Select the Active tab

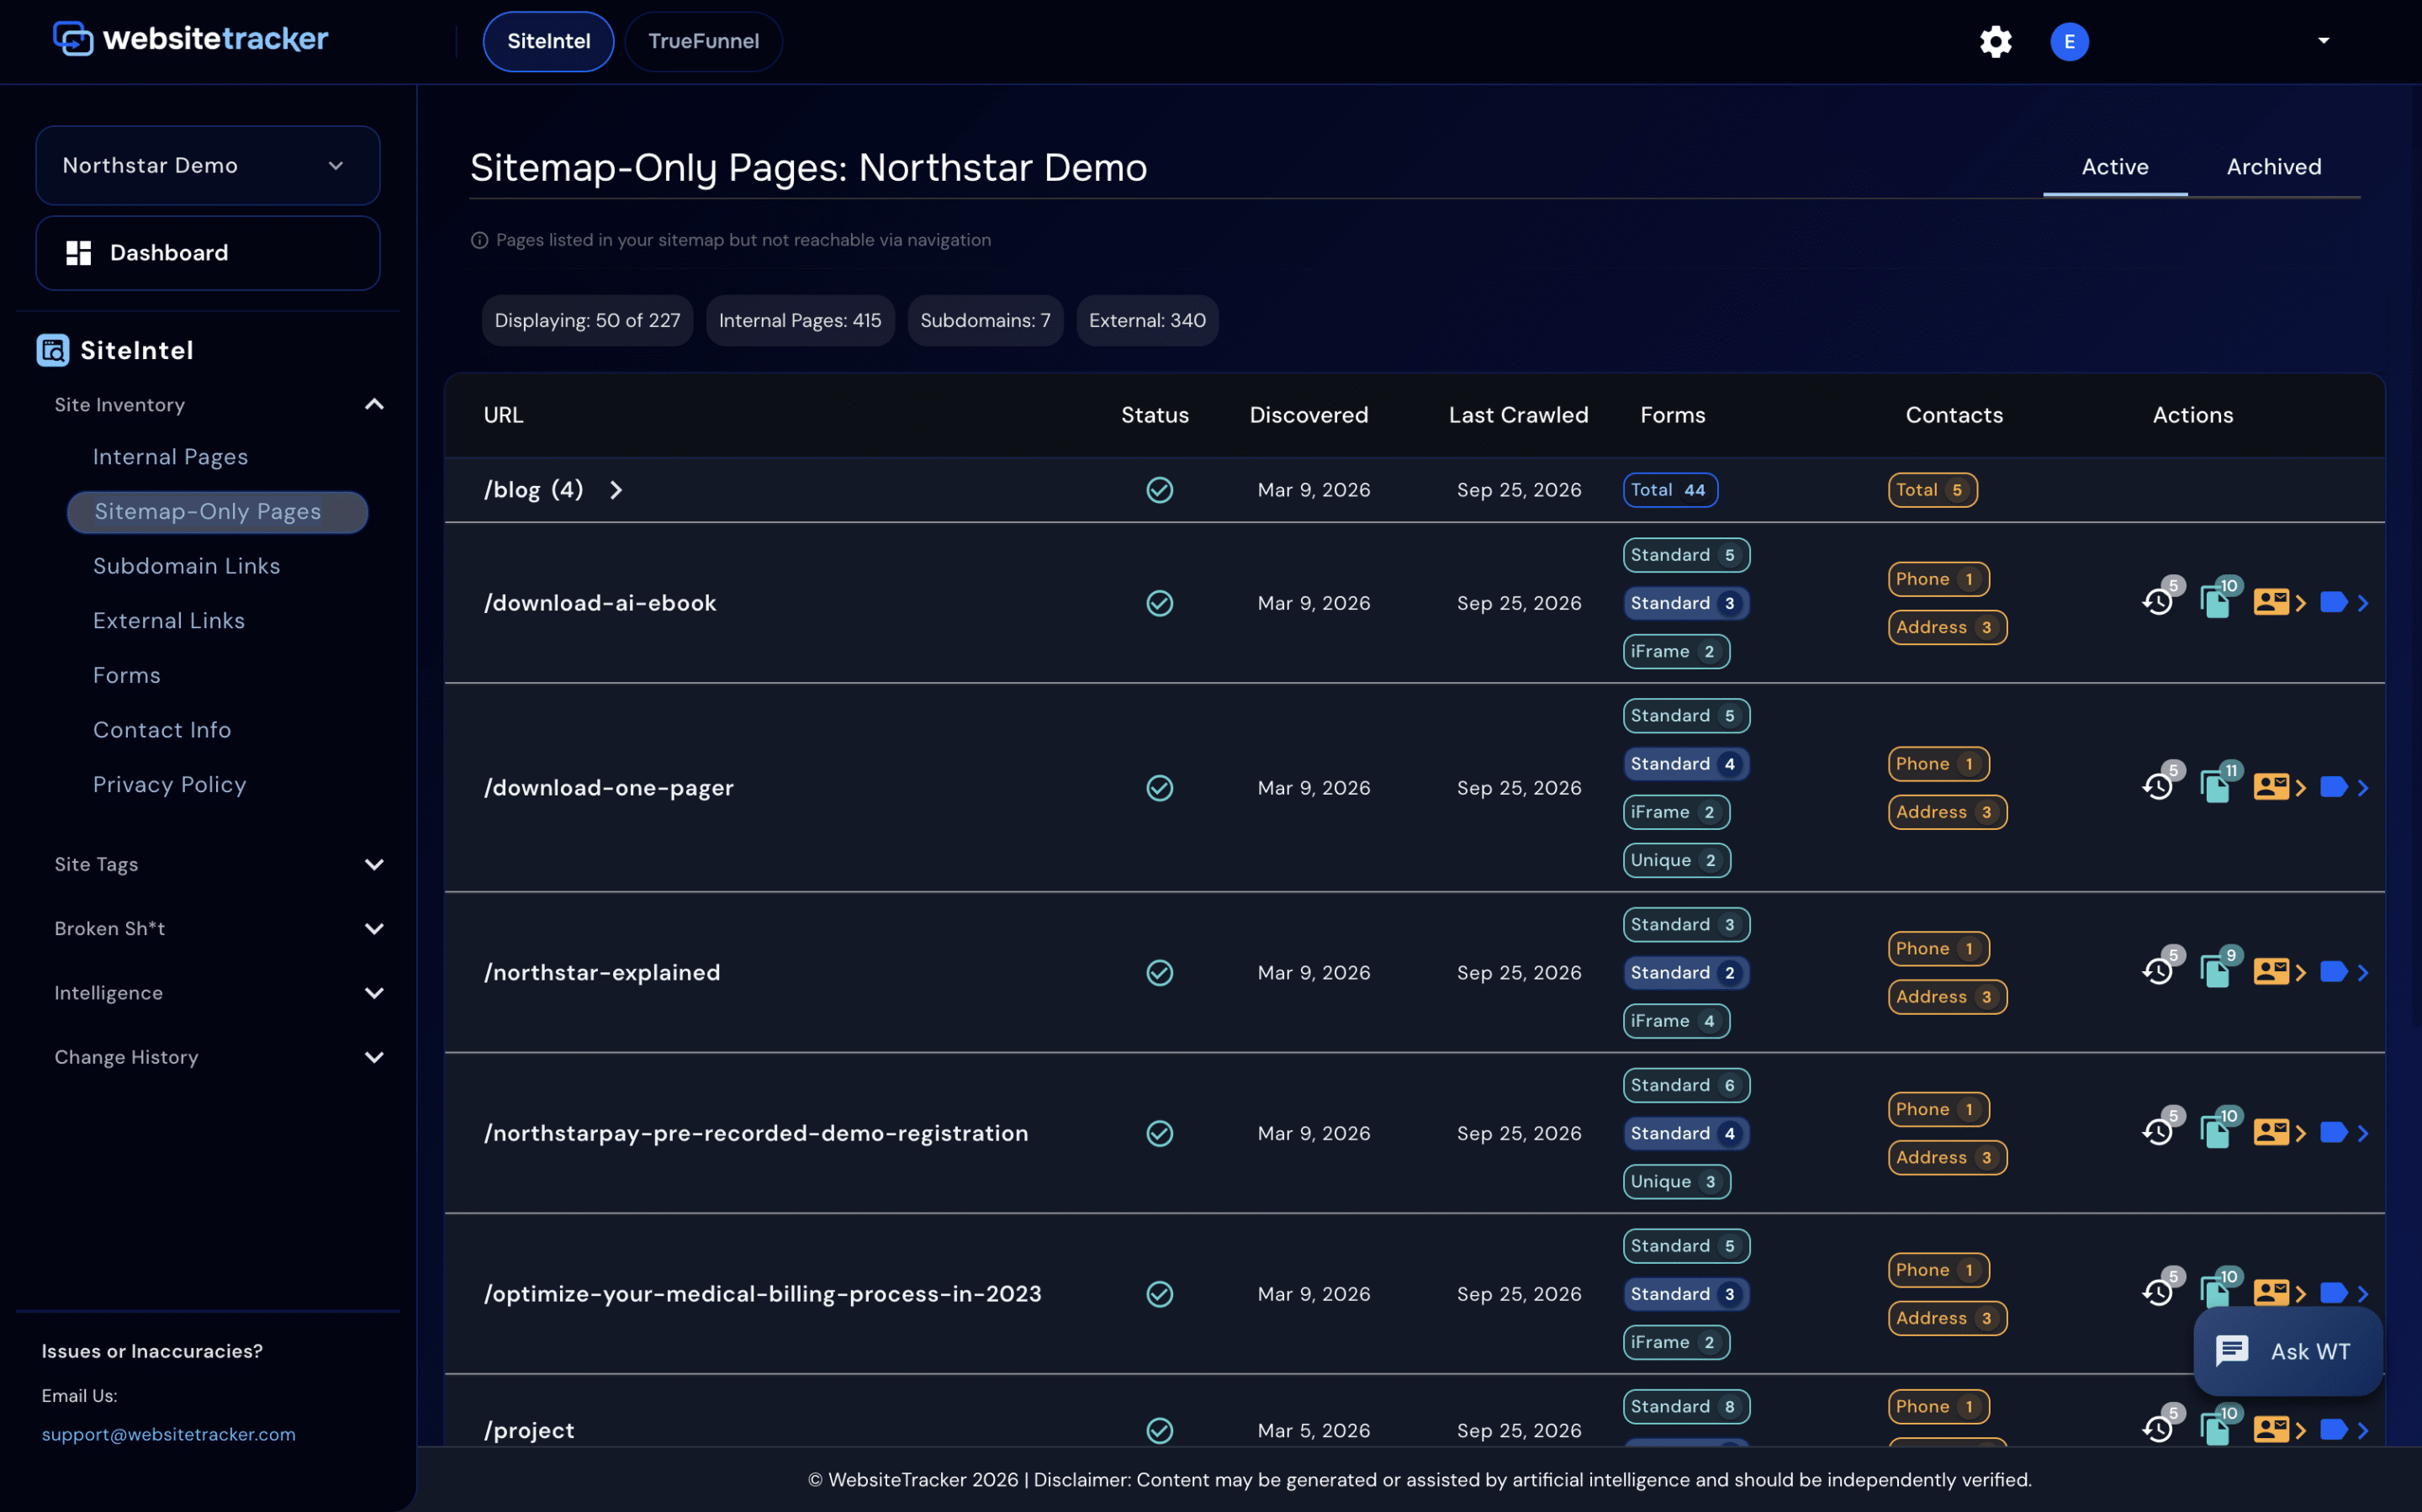pos(2115,167)
